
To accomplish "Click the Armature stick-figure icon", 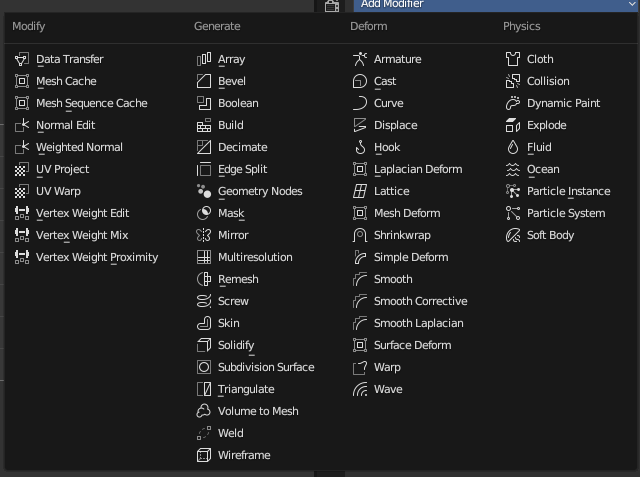I will coord(360,59).
